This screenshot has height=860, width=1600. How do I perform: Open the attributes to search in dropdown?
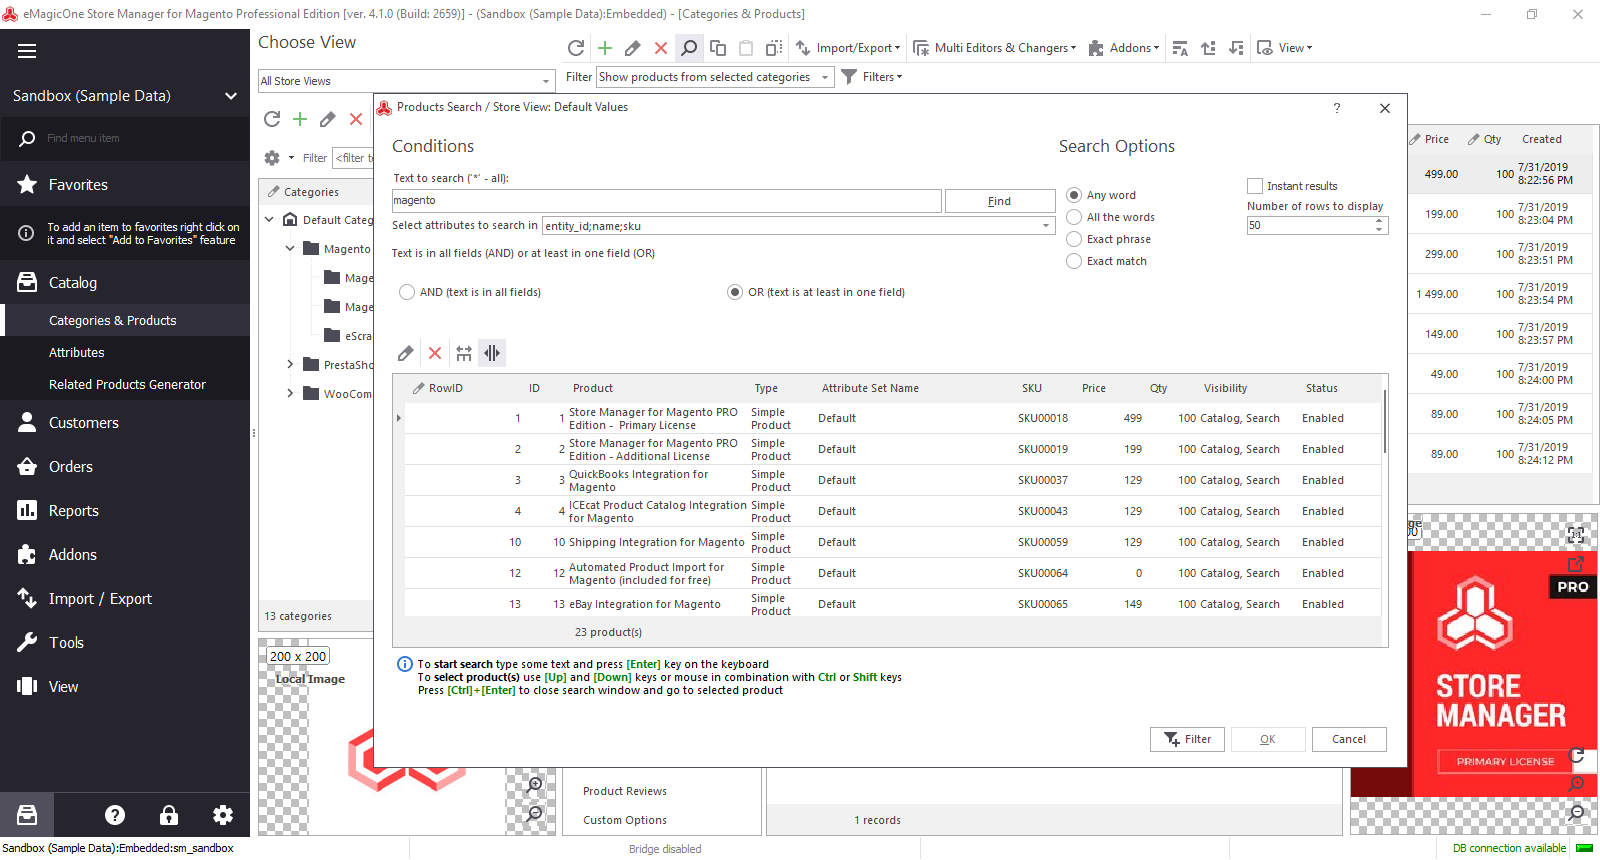(1046, 226)
